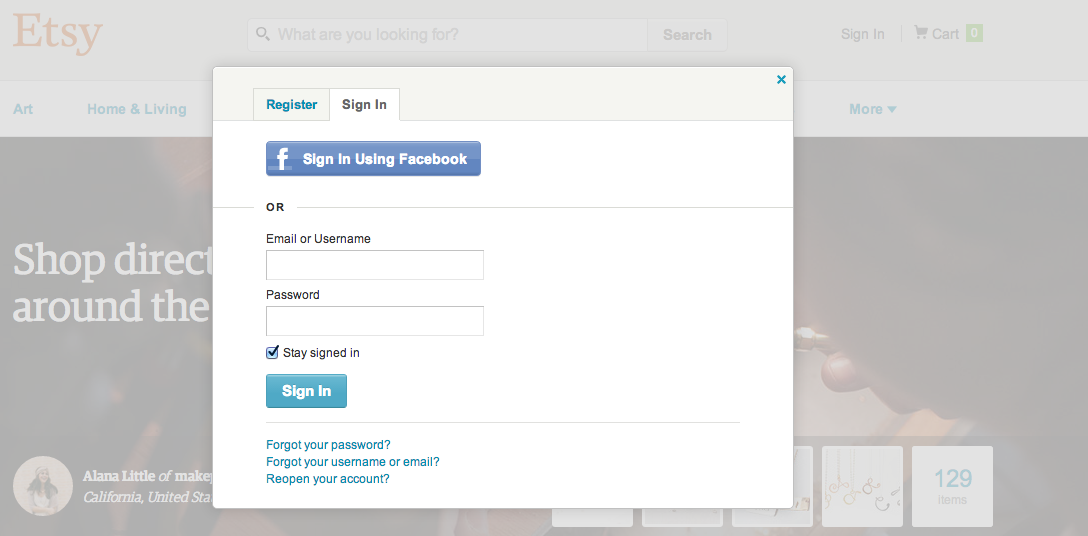Image resolution: width=1088 pixels, height=536 pixels.
Task: Click the Reopen your account link
Action: 328,479
